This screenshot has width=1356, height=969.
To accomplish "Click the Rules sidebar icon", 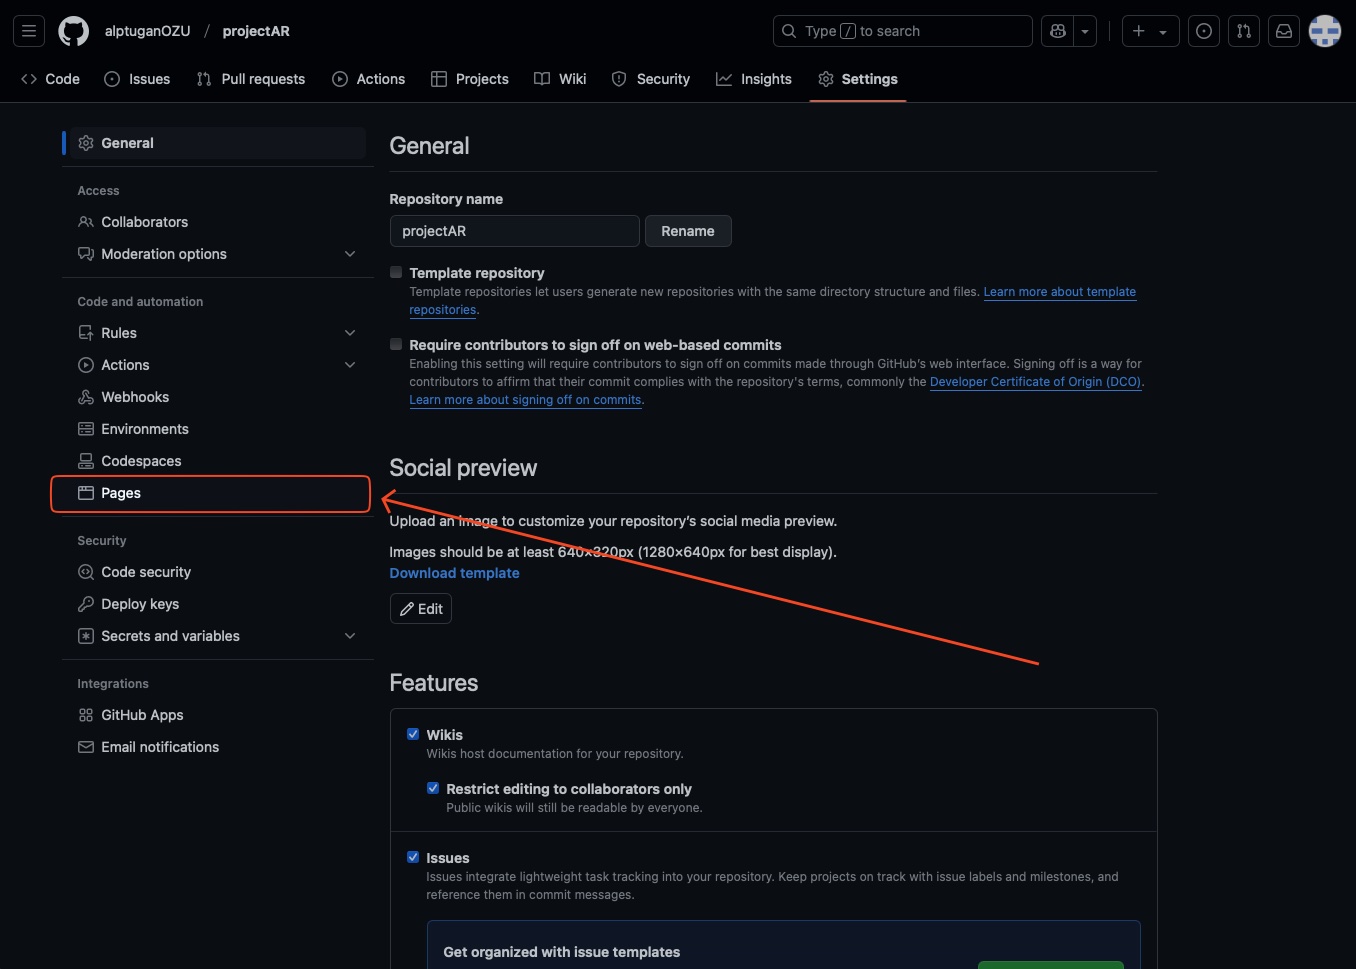I will pyautogui.click(x=86, y=333).
